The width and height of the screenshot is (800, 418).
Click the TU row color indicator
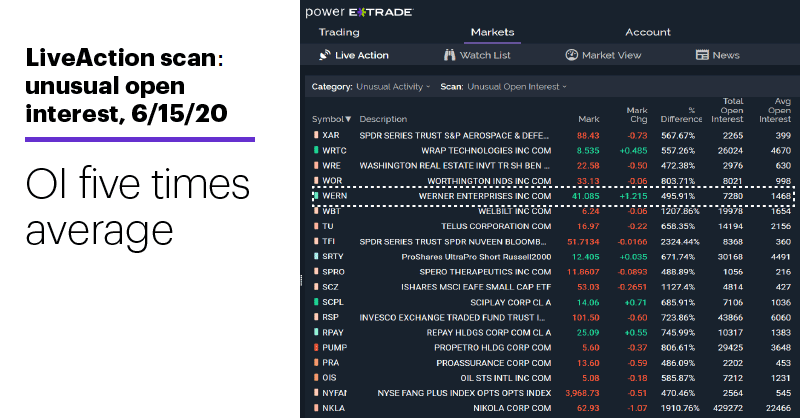(x=316, y=226)
